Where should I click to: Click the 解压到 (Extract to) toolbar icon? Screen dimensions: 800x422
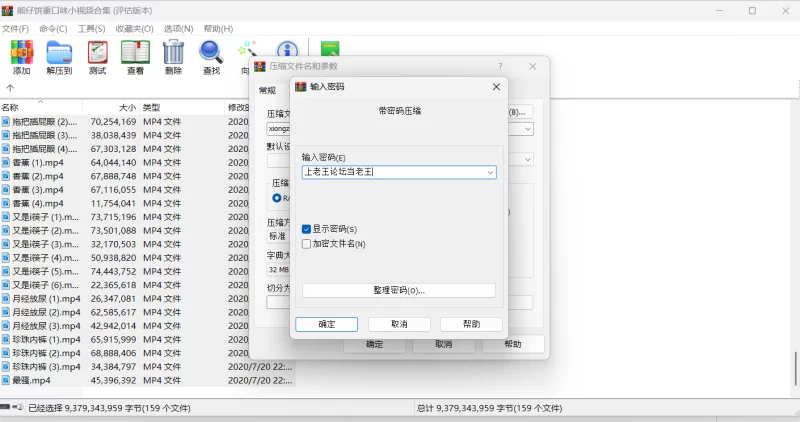tap(59, 52)
